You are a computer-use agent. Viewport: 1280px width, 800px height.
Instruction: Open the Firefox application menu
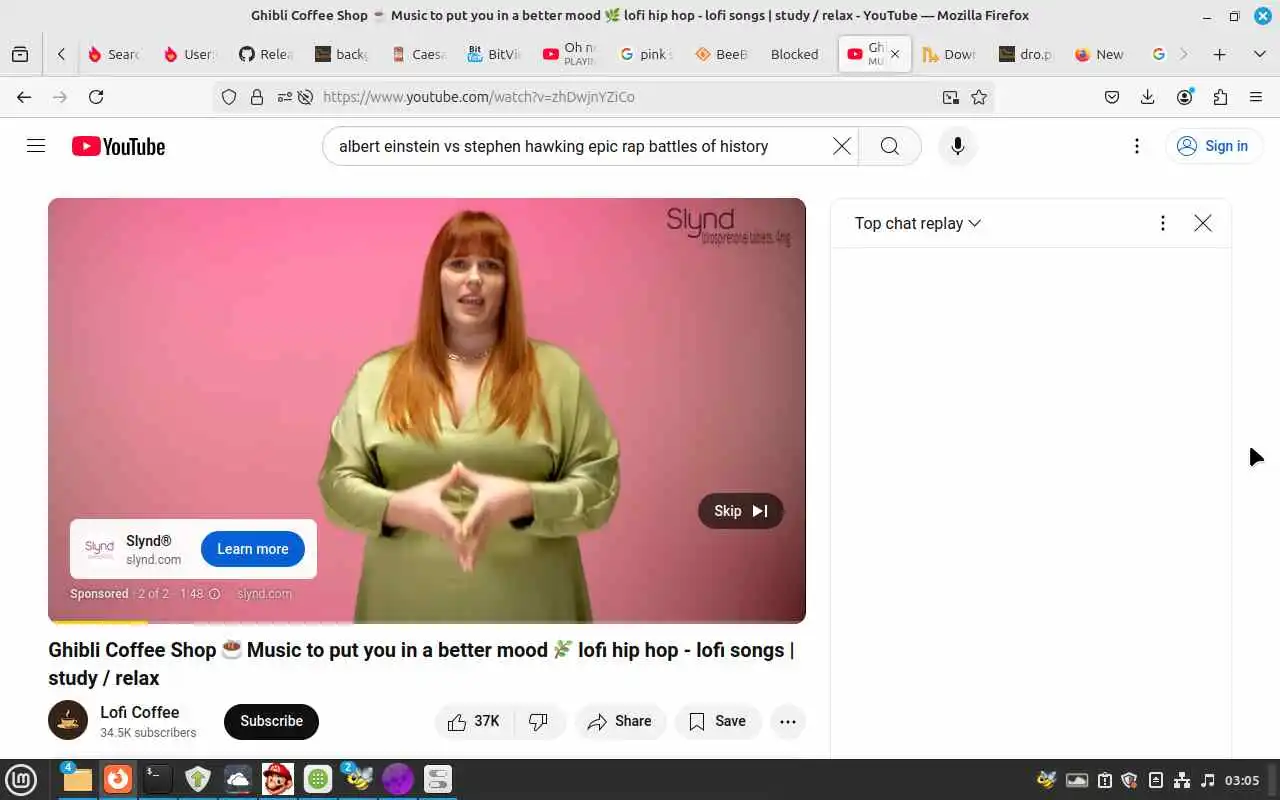pyautogui.click(x=1256, y=97)
